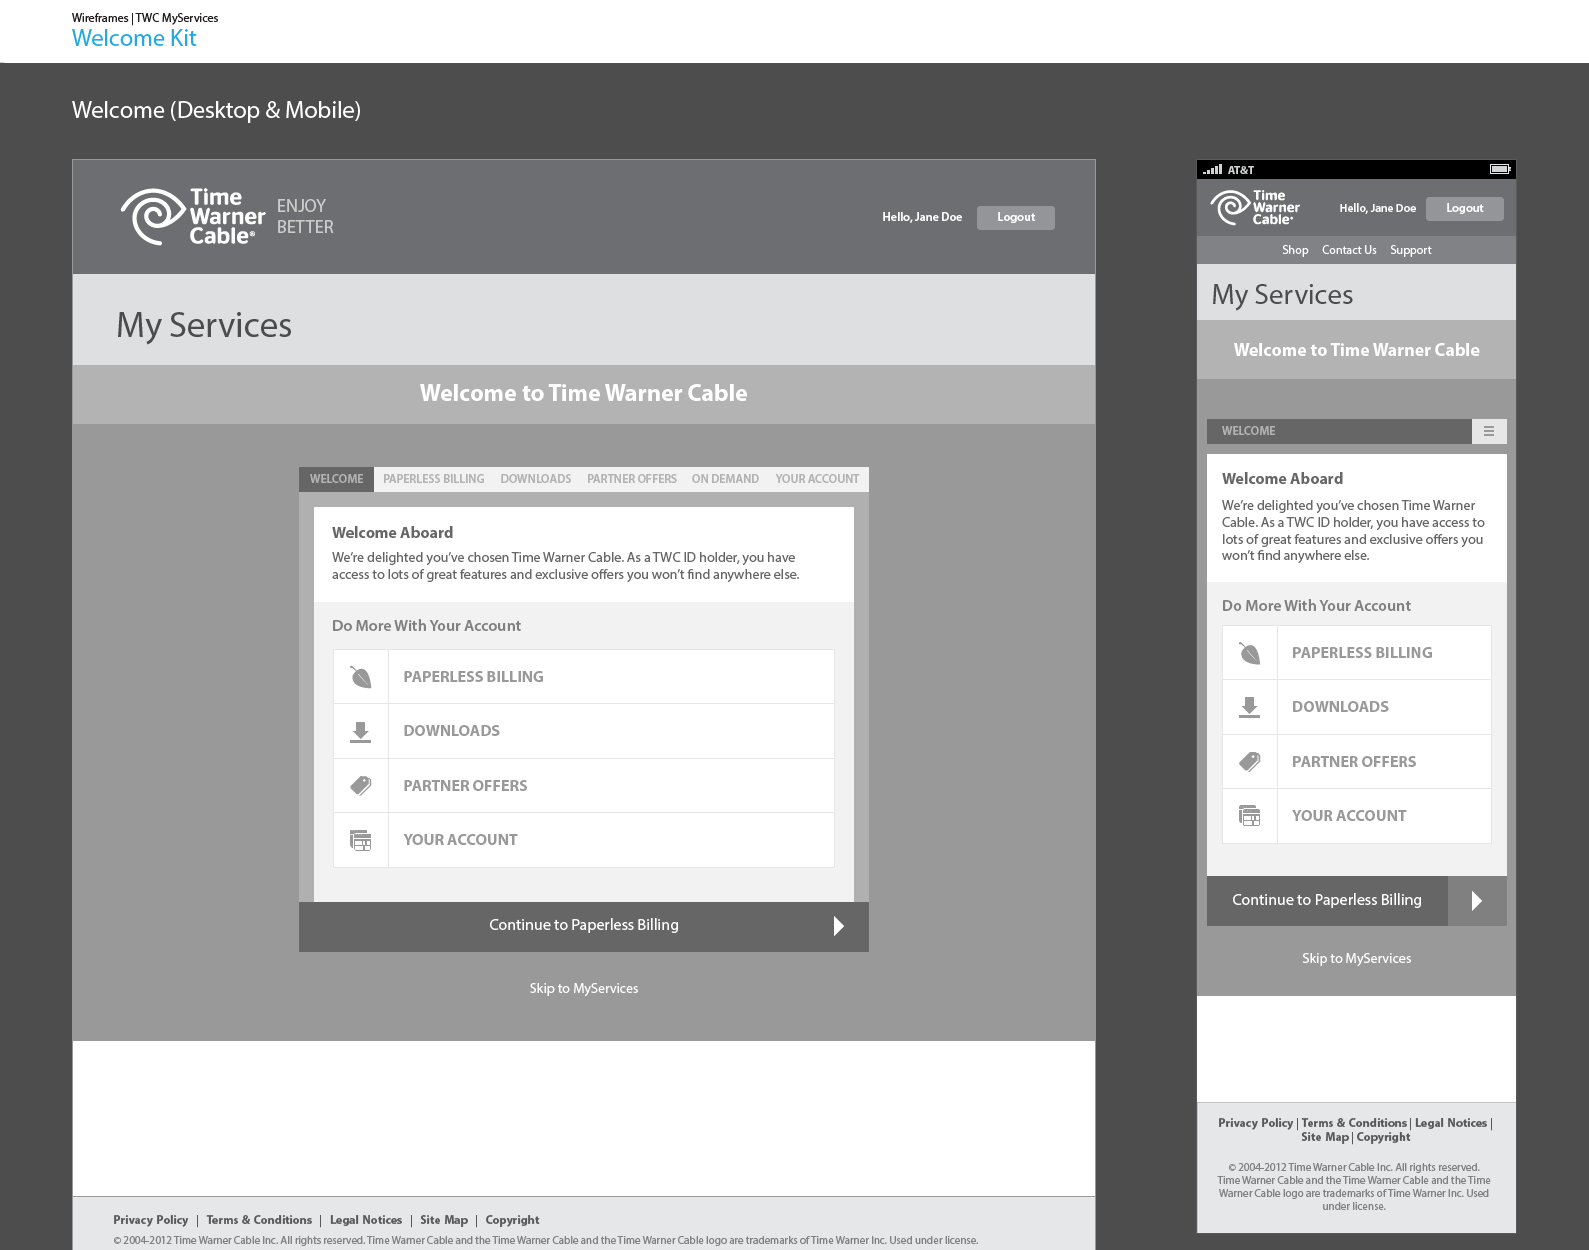Click mobile footer Privacy Policy link
This screenshot has height=1250, width=1589.
[1255, 1124]
